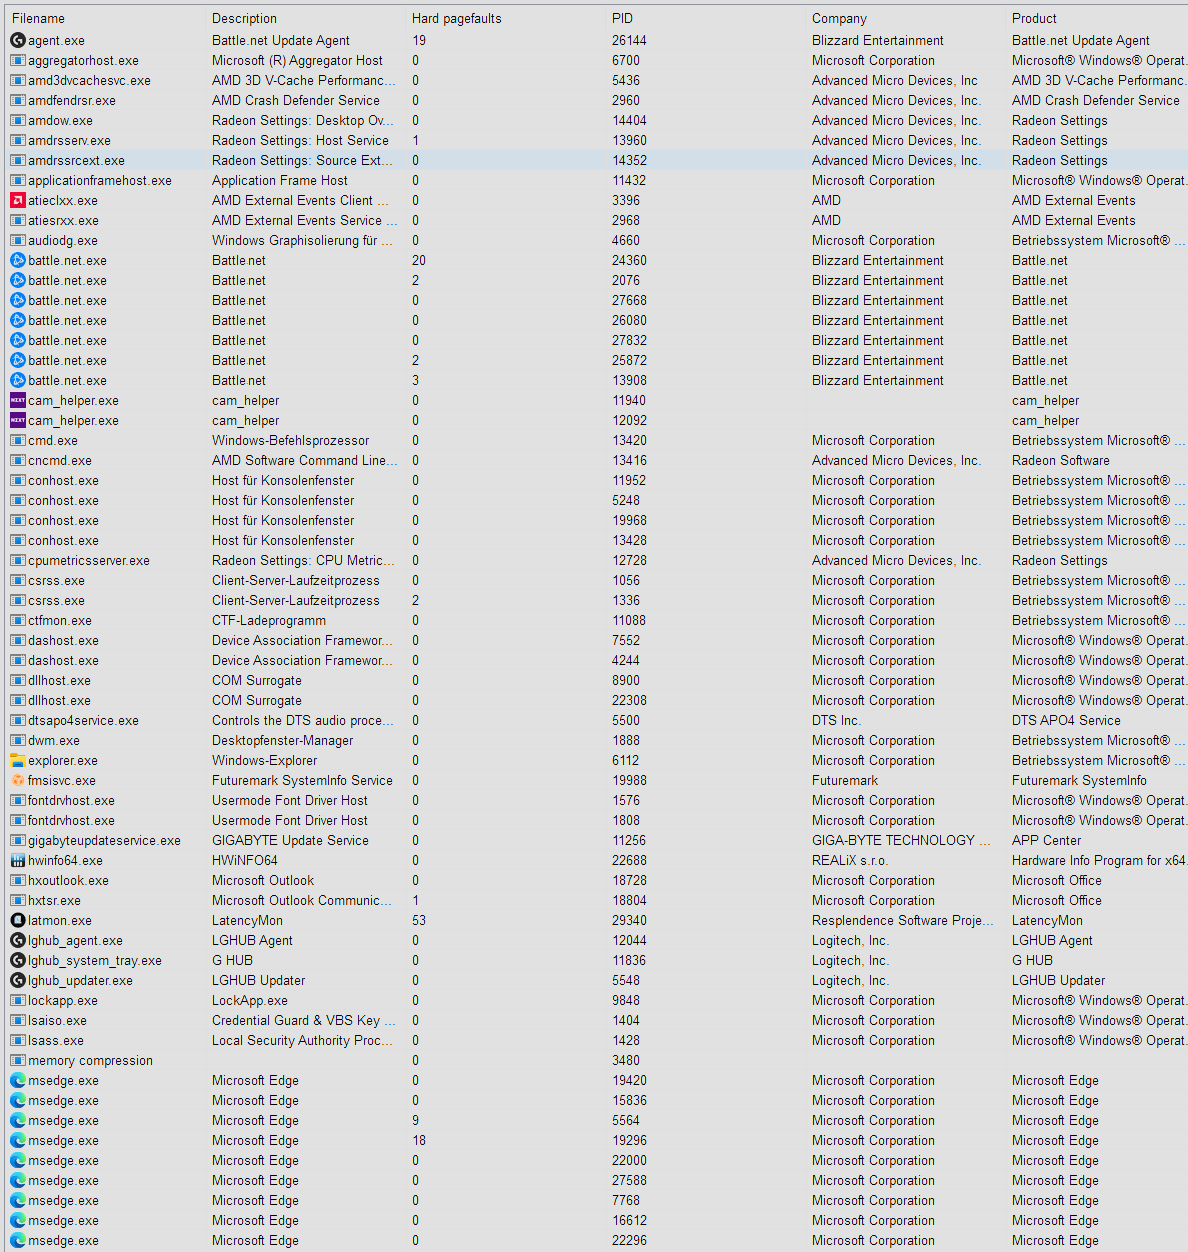Click the msedge.exe icon for PID 22296
Viewport: 1188px width, 1252px height.
[x=18, y=1241]
